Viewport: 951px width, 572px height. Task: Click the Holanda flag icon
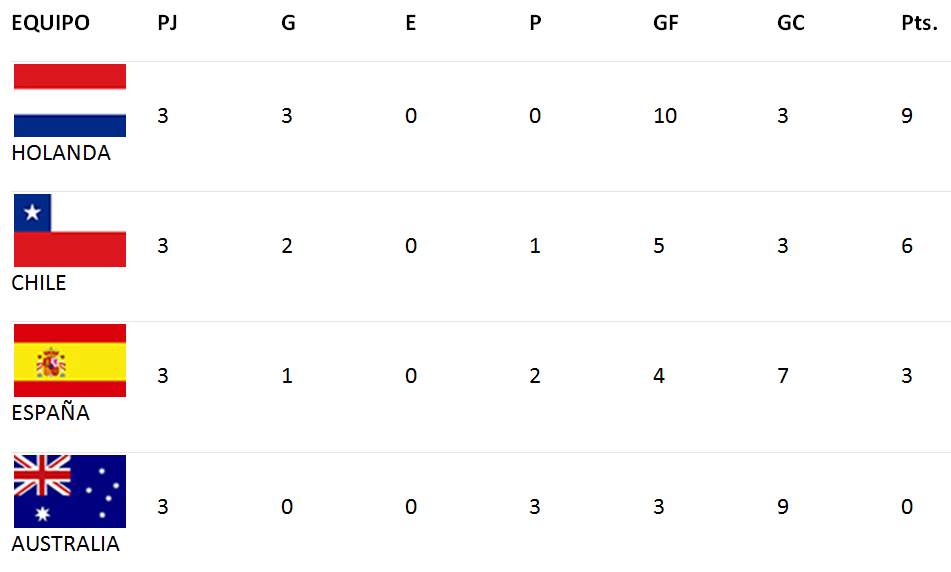coord(70,100)
